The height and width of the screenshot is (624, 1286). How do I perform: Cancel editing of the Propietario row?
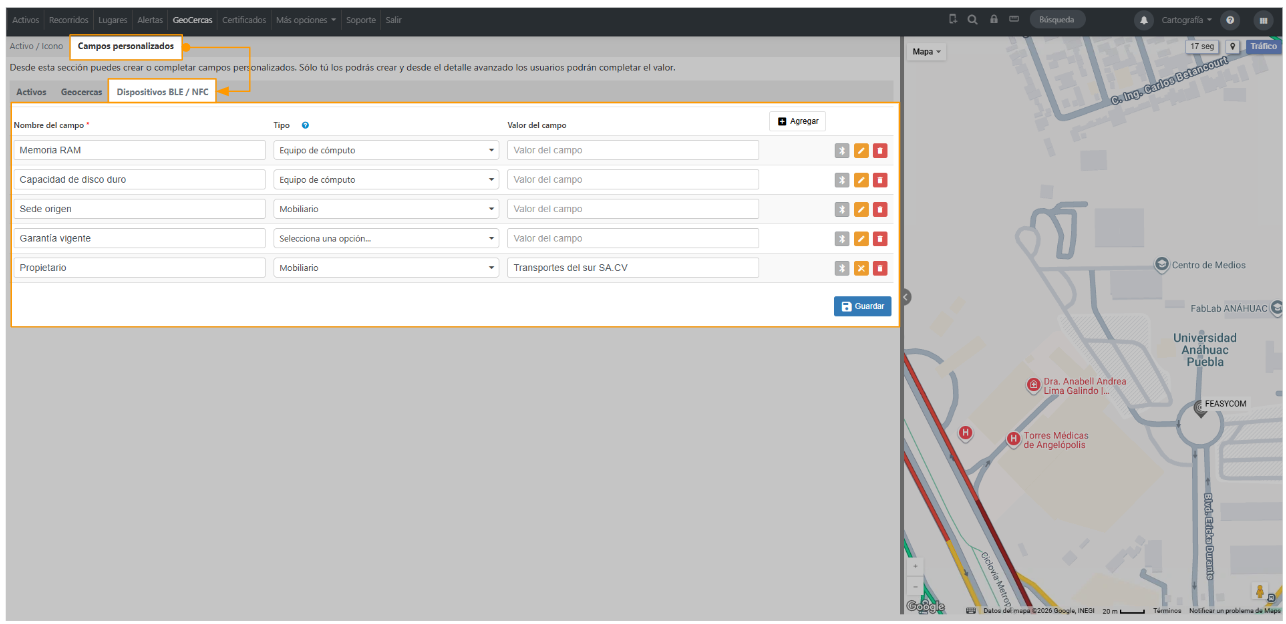[861, 268]
